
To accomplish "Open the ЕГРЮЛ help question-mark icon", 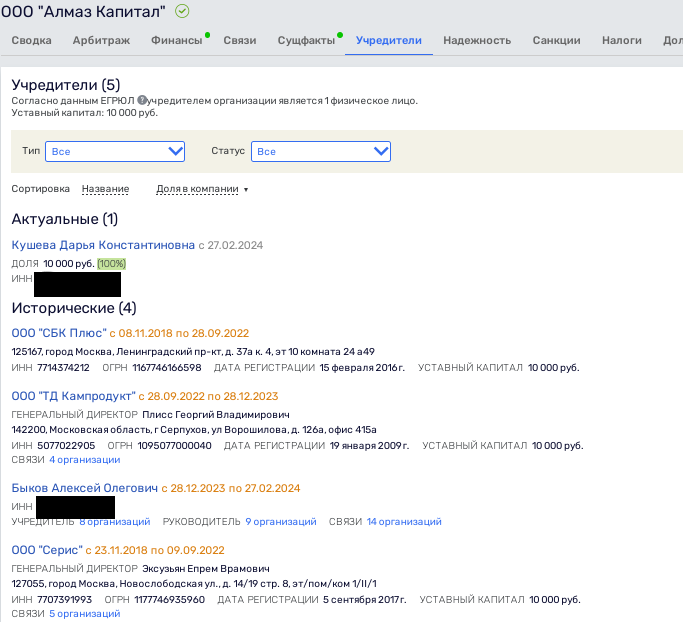I will (142, 100).
